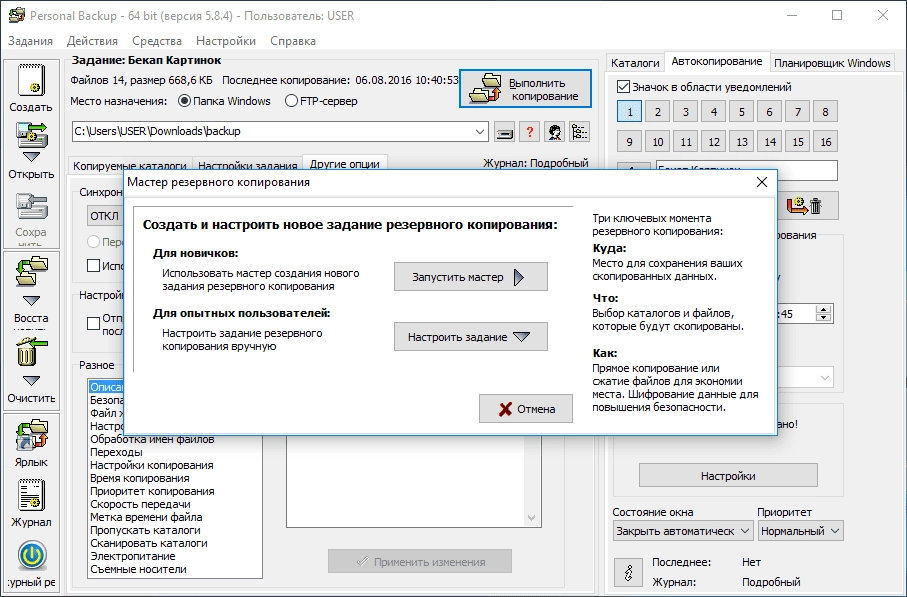Screen dimensions: 907x597
Task: Switch to the Другие опции tab
Action: (x=345, y=164)
